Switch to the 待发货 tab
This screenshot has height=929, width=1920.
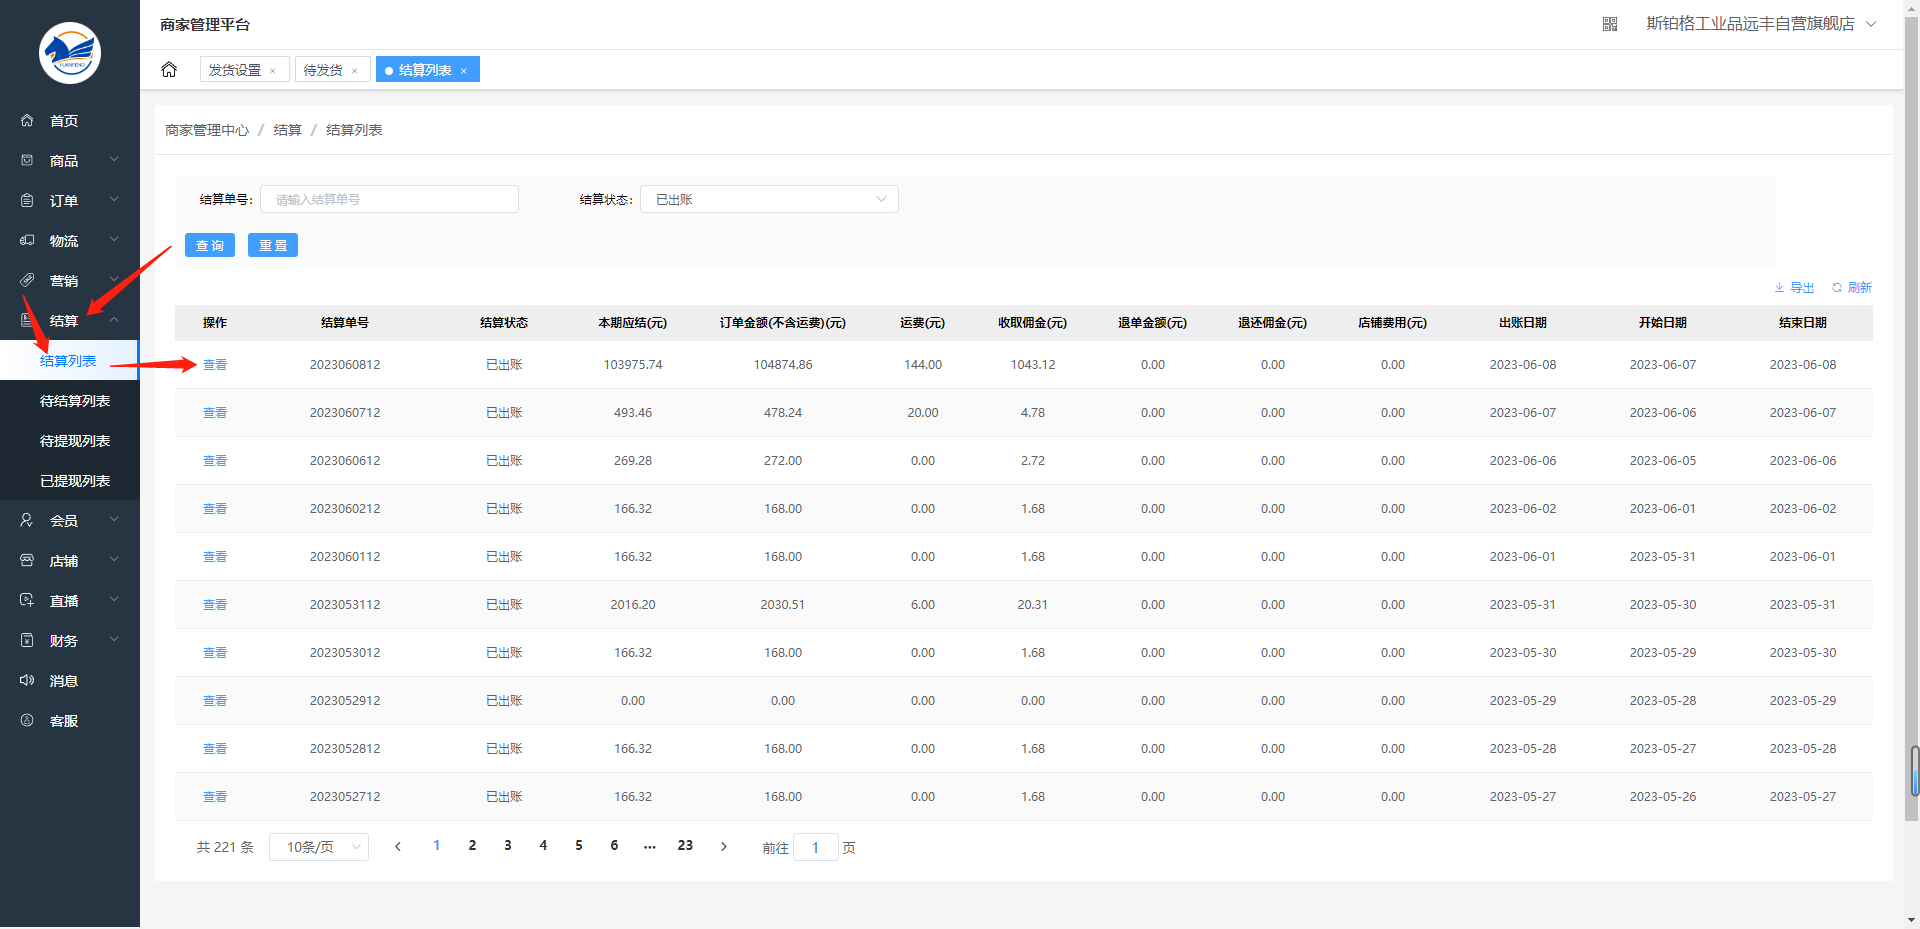pos(323,70)
